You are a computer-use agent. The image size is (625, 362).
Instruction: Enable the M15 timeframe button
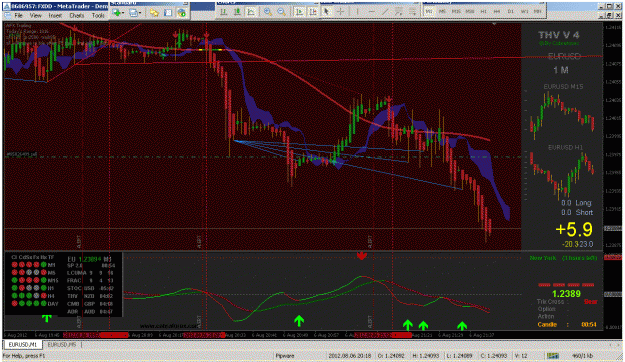point(456,12)
